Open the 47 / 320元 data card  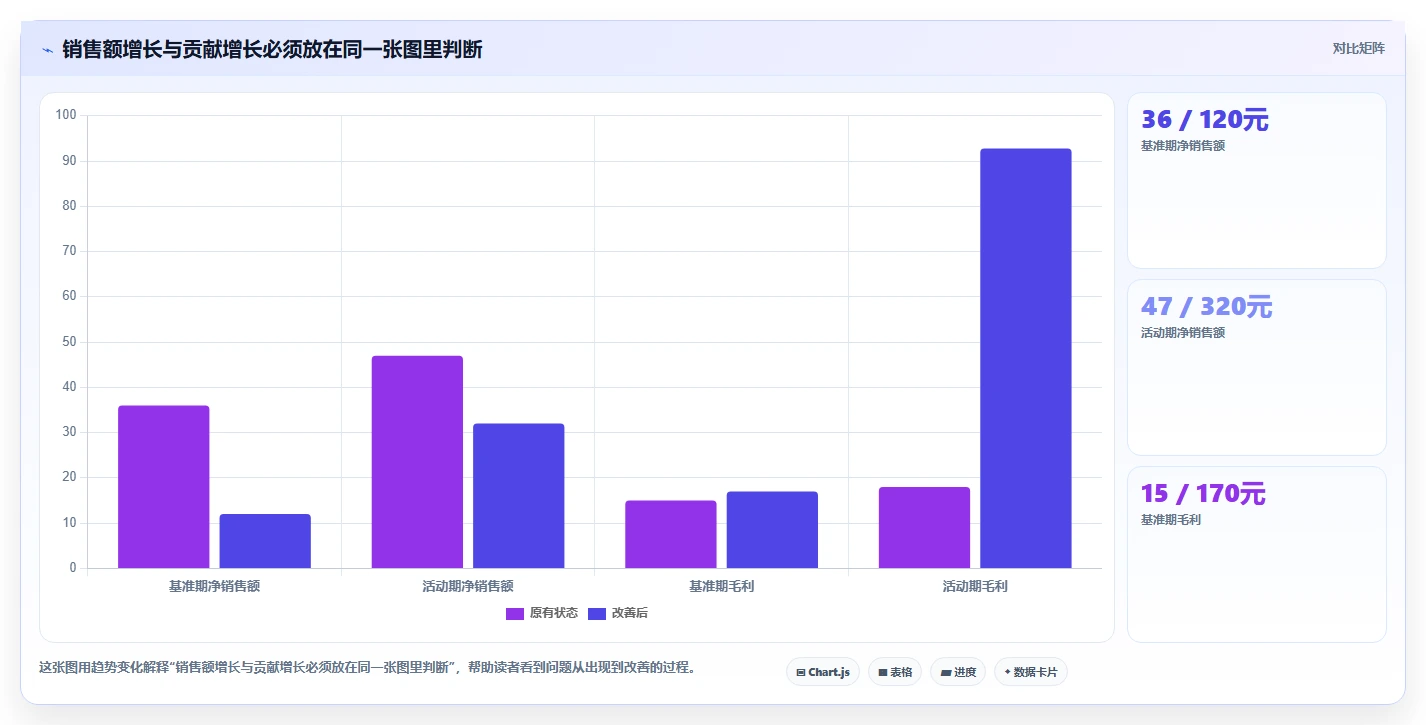(x=1256, y=367)
